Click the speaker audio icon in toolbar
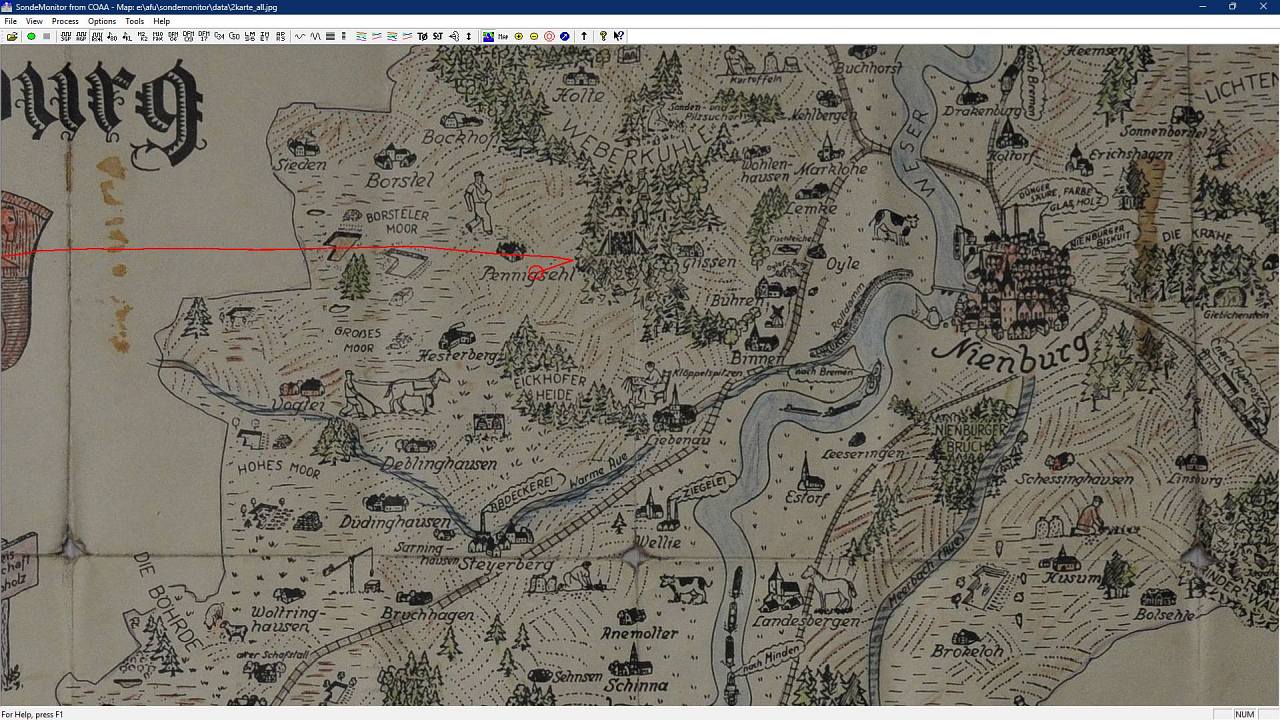This screenshot has width=1280, height=720. [x=453, y=36]
